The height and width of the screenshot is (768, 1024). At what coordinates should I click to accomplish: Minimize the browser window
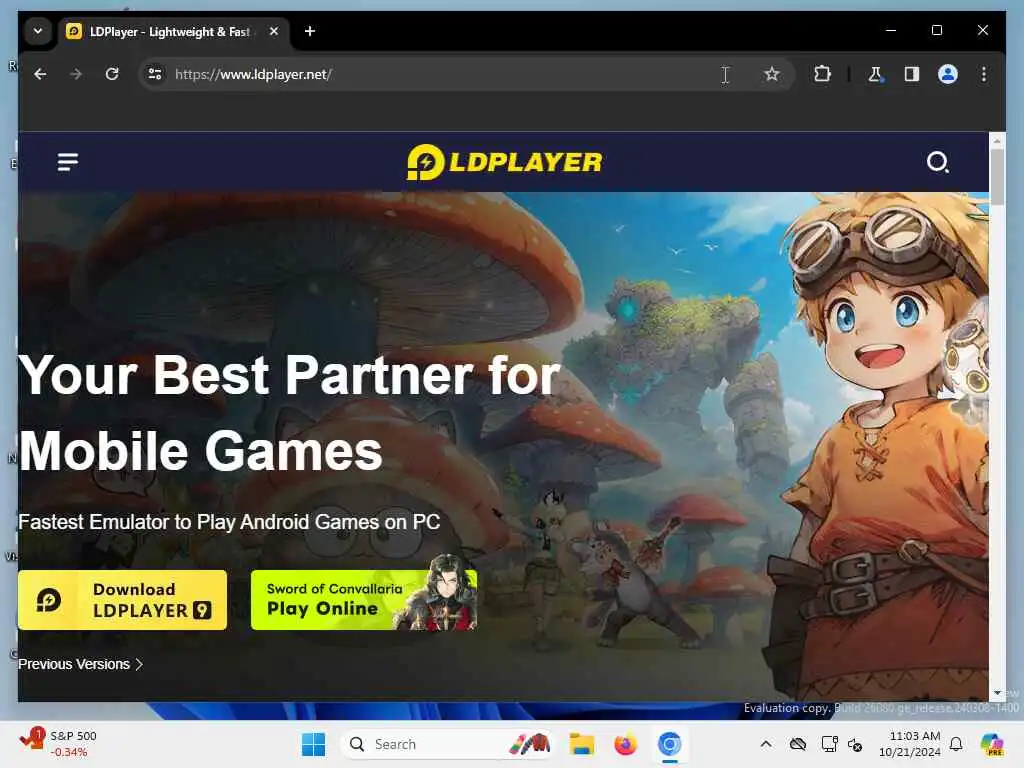(x=891, y=30)
